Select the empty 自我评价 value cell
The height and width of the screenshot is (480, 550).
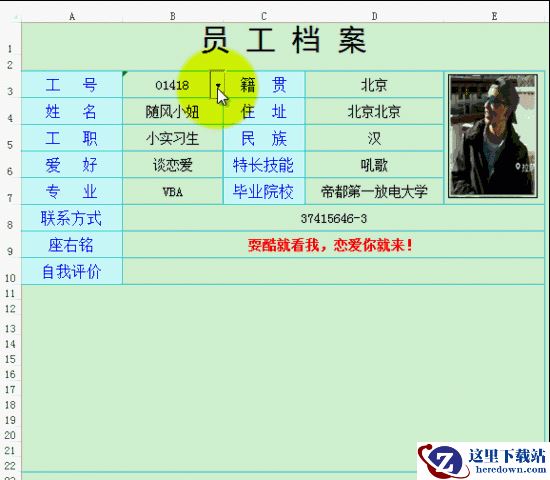pyautogui.click(x=334, y=271)
